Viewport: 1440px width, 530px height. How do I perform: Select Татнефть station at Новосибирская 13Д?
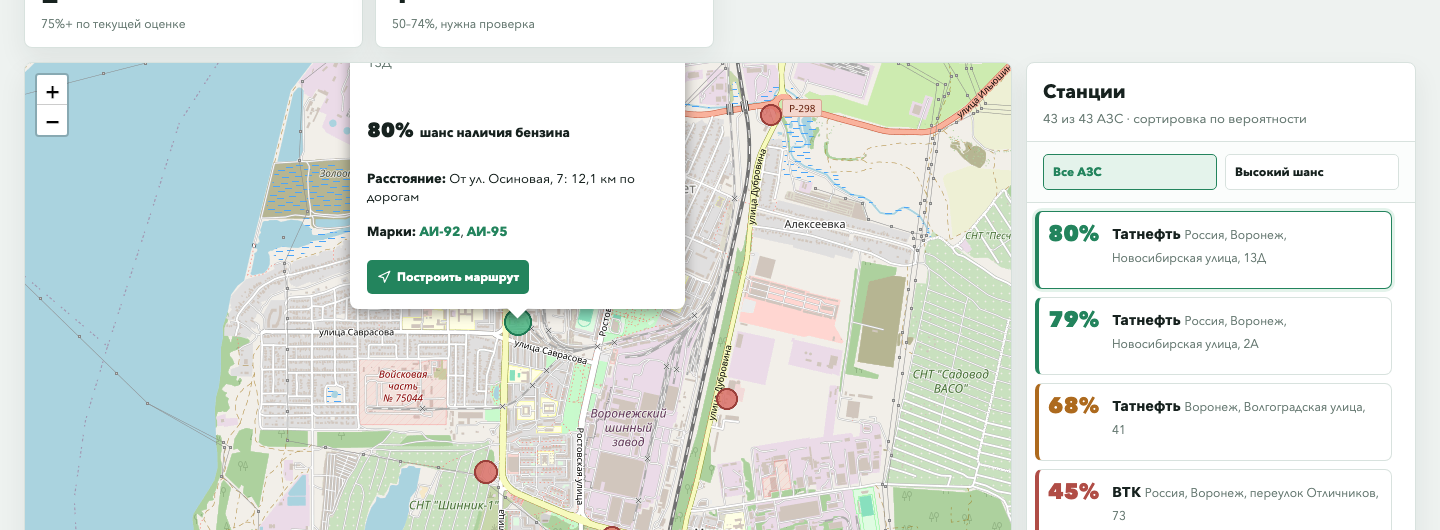point(1213,249)
